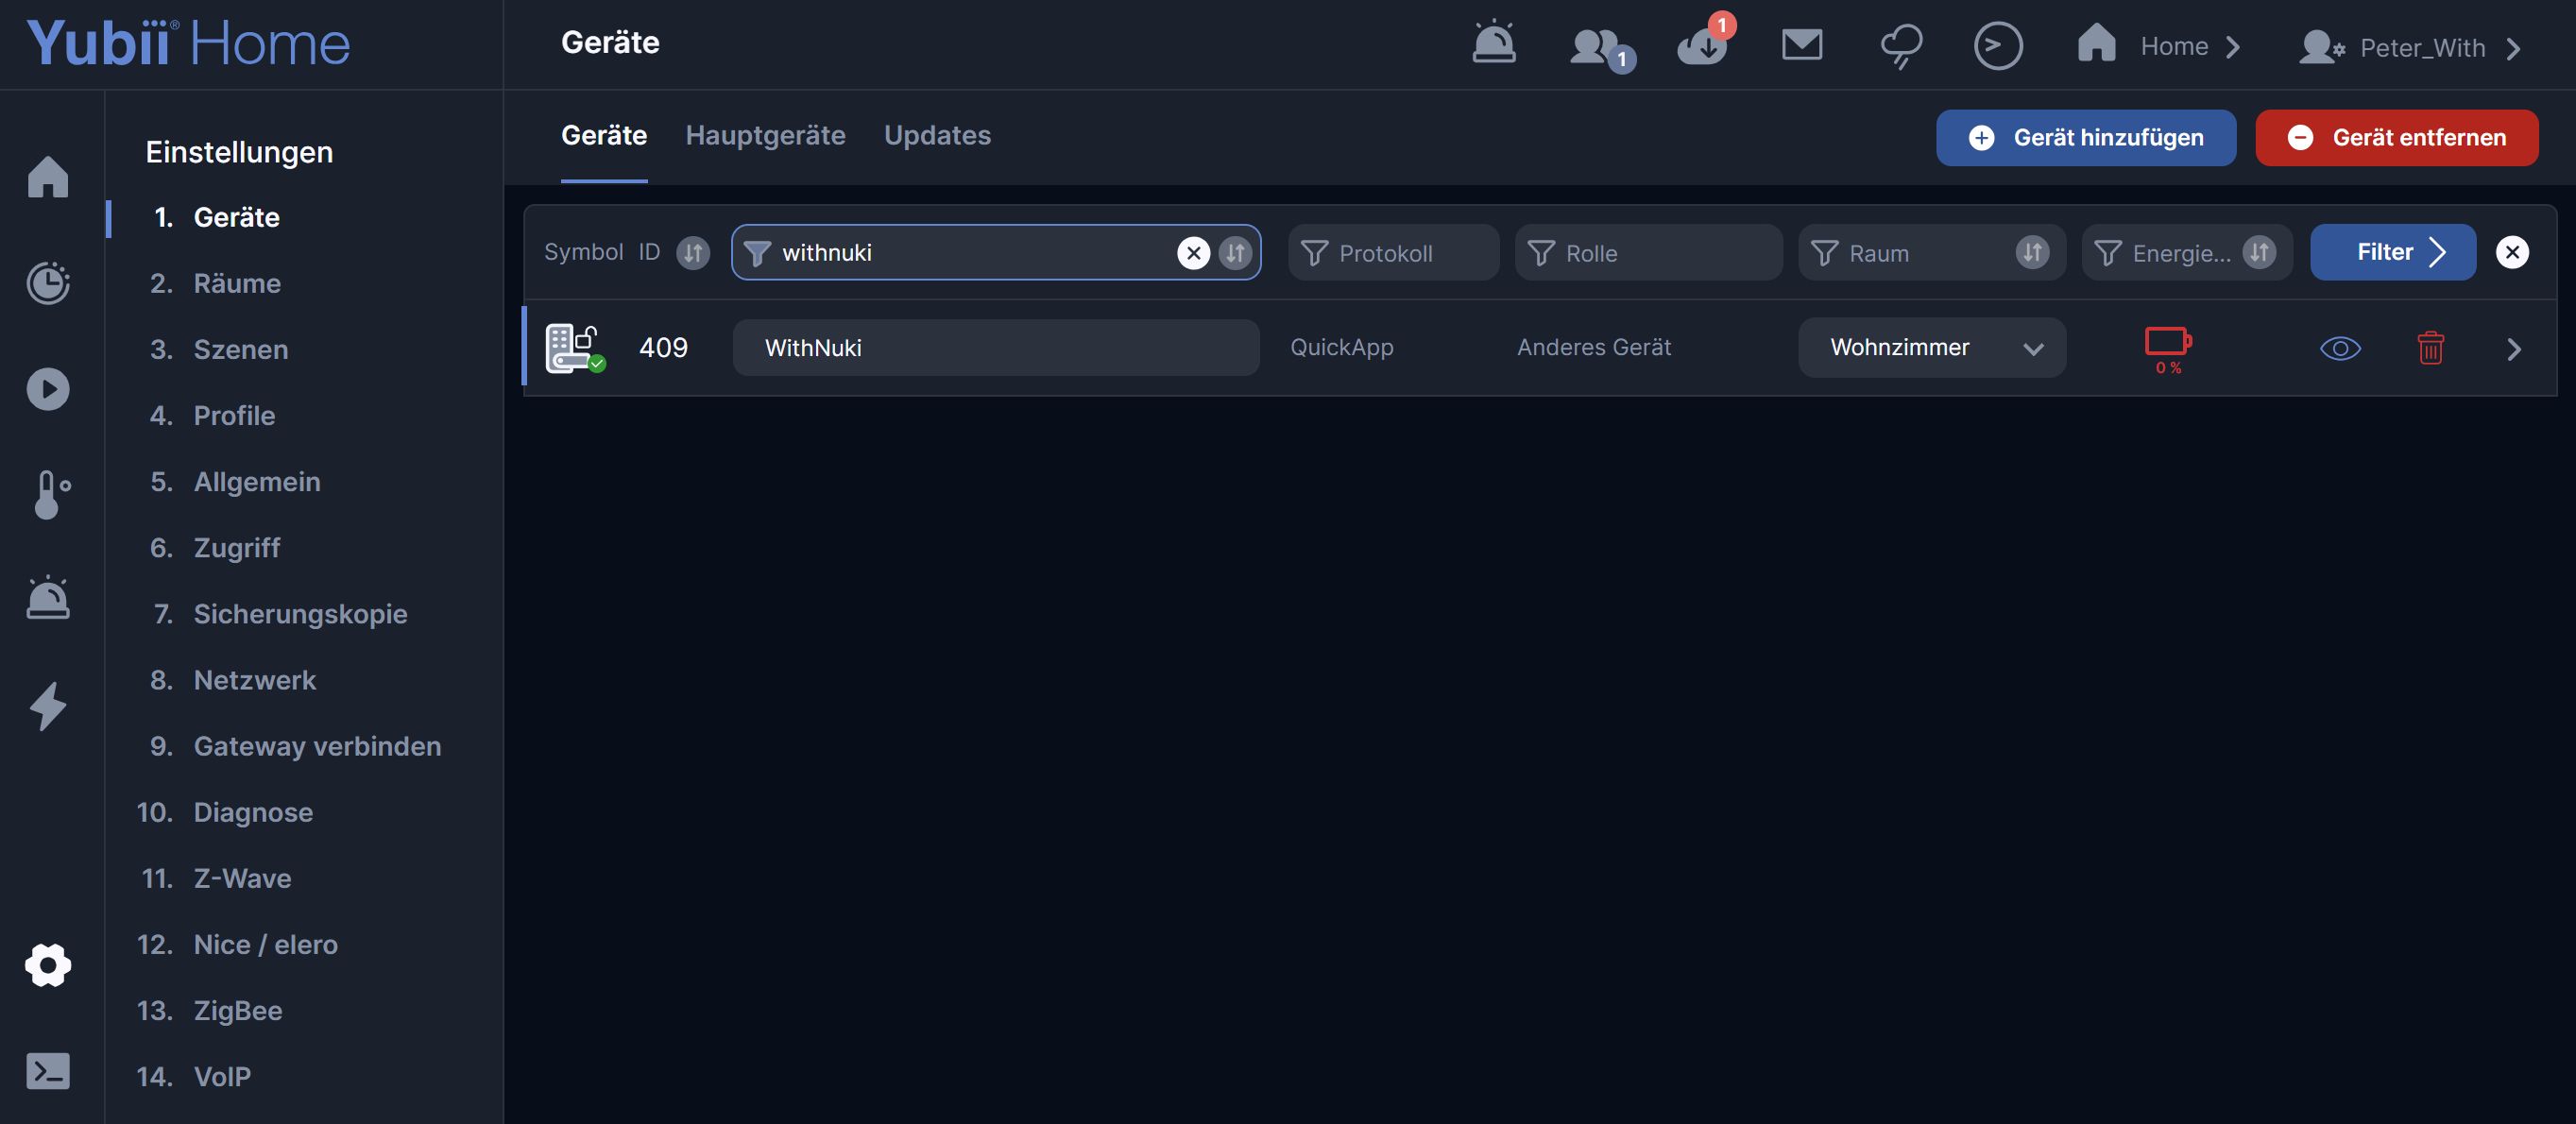Screen dimensions: 2576x1124
Task: Open the thermometer climate icon in sidebar
Action: click(x=48, y=494)
